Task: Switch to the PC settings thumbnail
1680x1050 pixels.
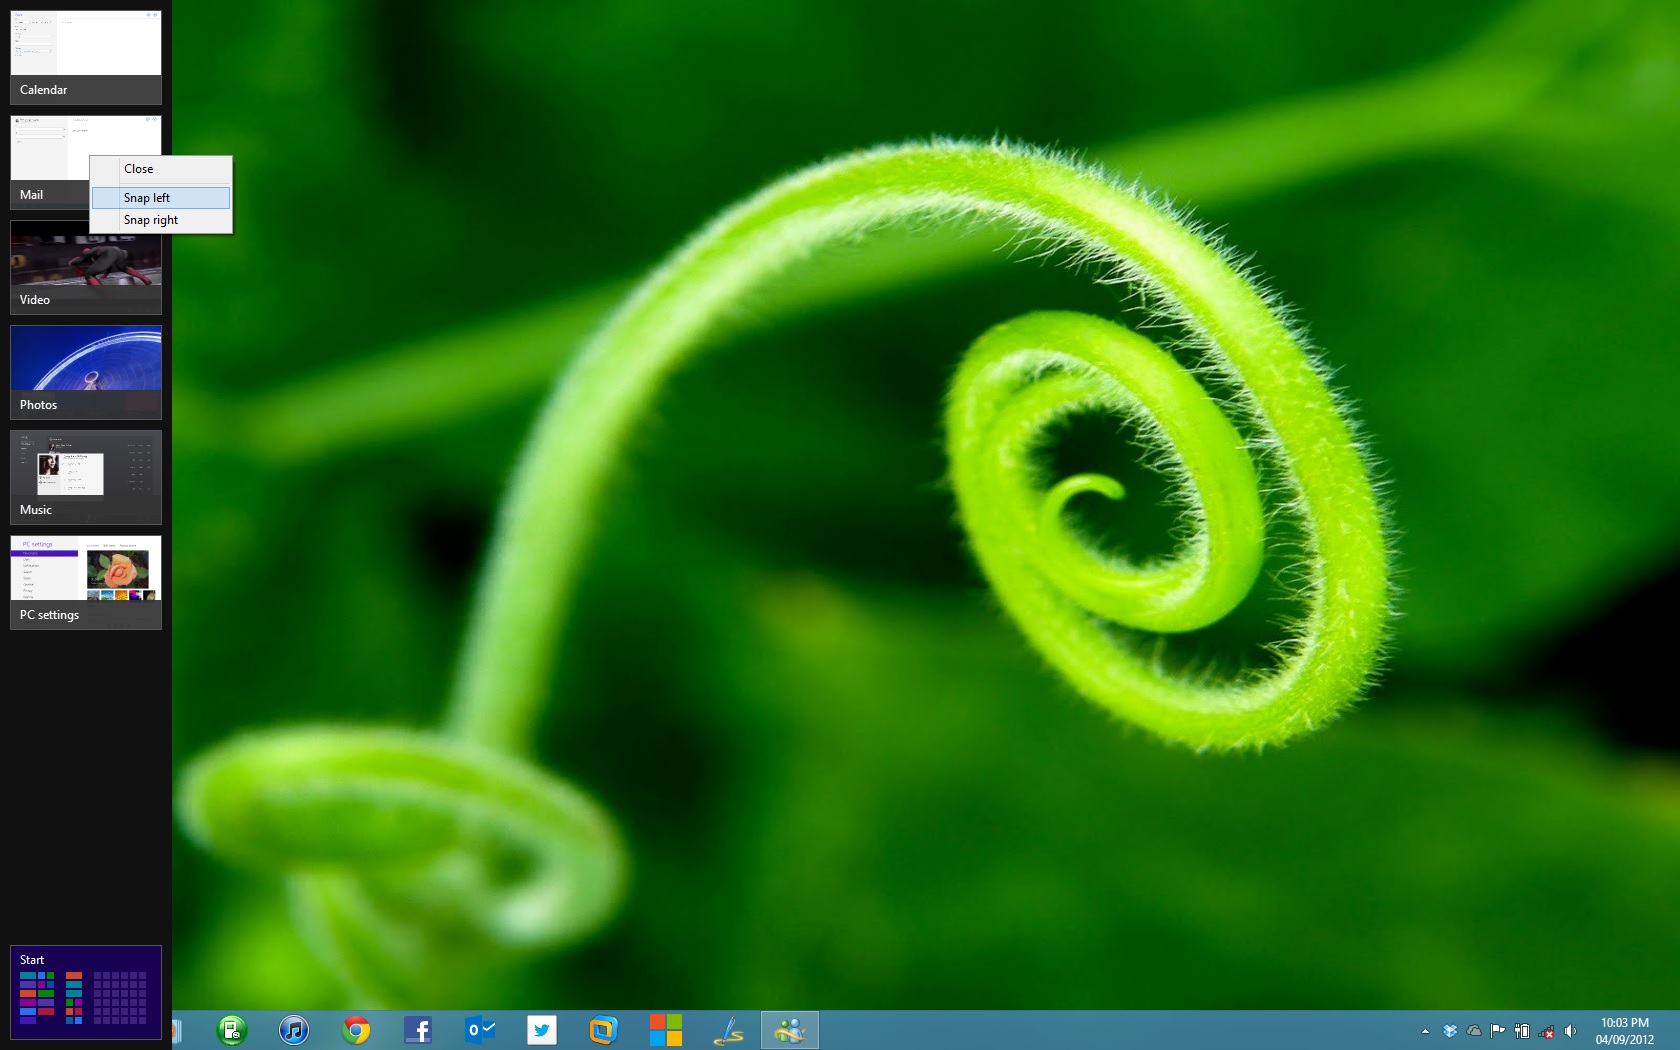Action: pyautogui.click(x=86, y=582)
